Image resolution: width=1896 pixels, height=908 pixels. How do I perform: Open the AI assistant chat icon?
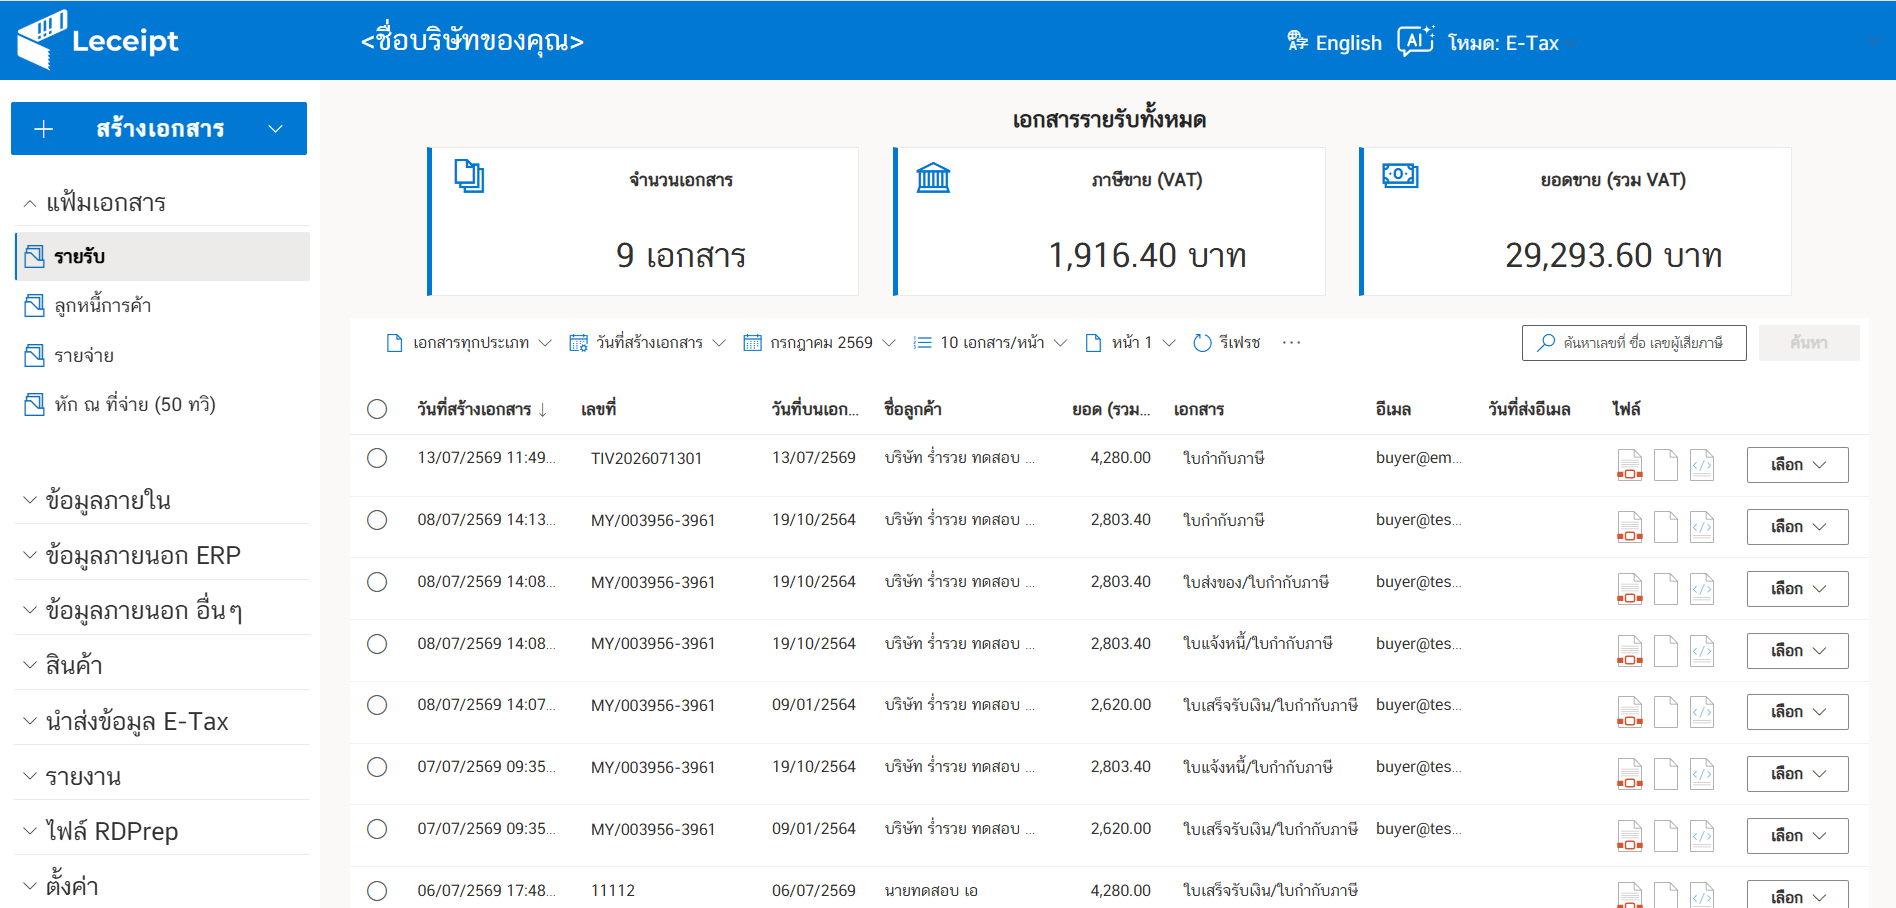click(x=1415, y=41)
